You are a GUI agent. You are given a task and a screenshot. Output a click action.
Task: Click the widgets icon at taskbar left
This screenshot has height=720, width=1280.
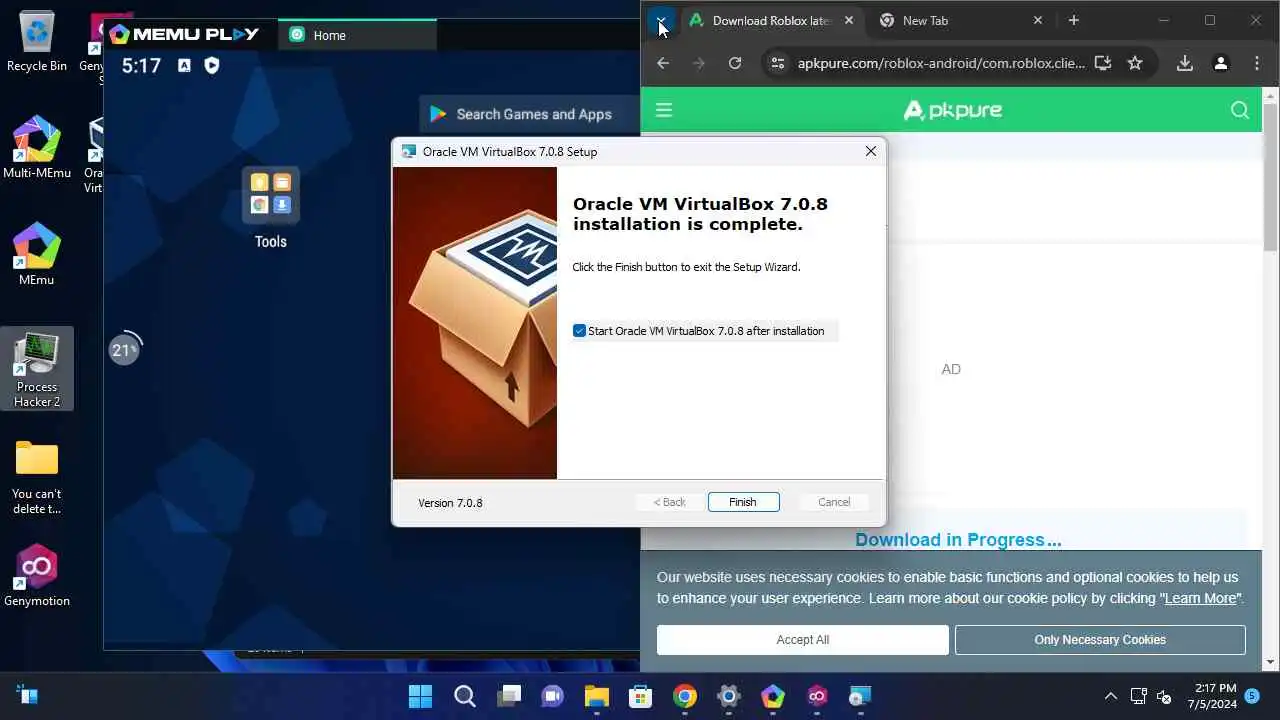point(27,695)
